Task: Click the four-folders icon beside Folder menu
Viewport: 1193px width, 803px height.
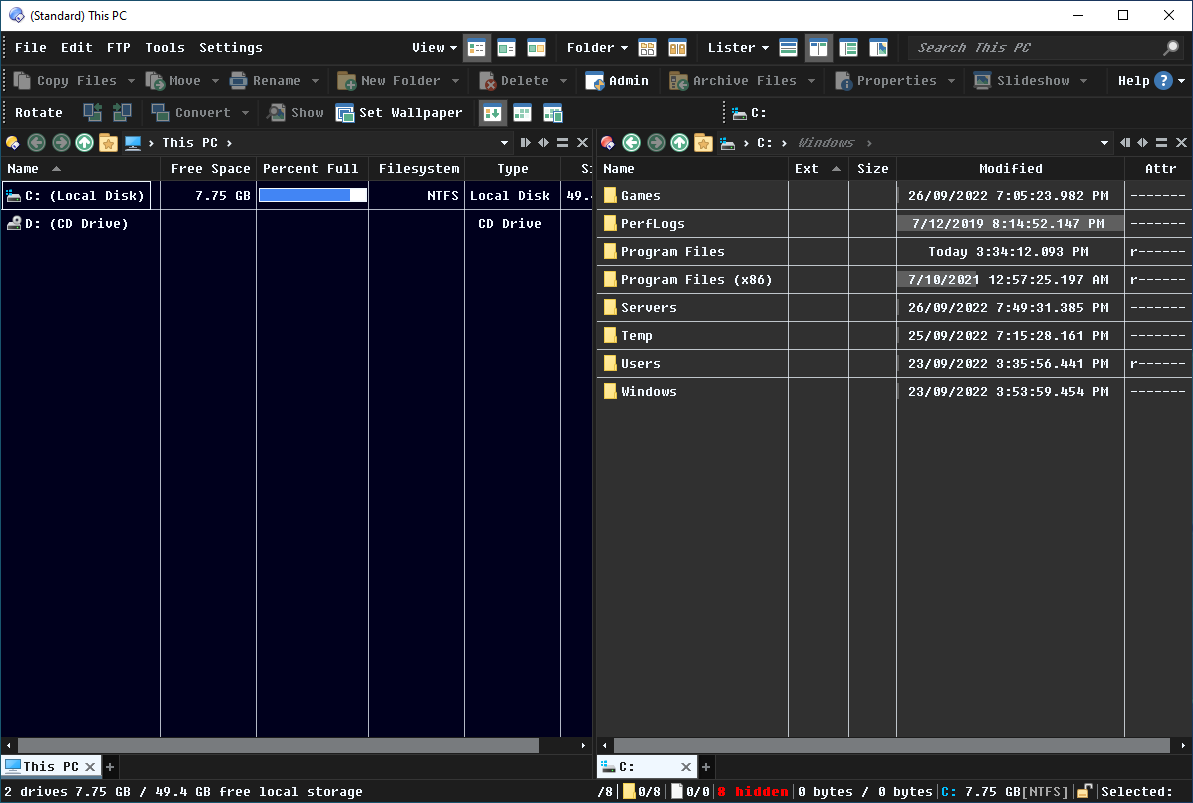Action: (x=647, y=48)
